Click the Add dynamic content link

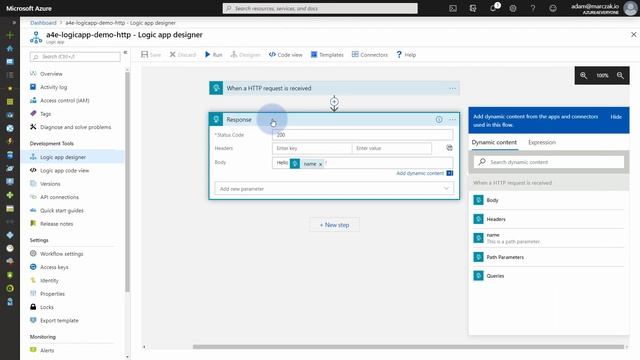click(x=420, y=173)
